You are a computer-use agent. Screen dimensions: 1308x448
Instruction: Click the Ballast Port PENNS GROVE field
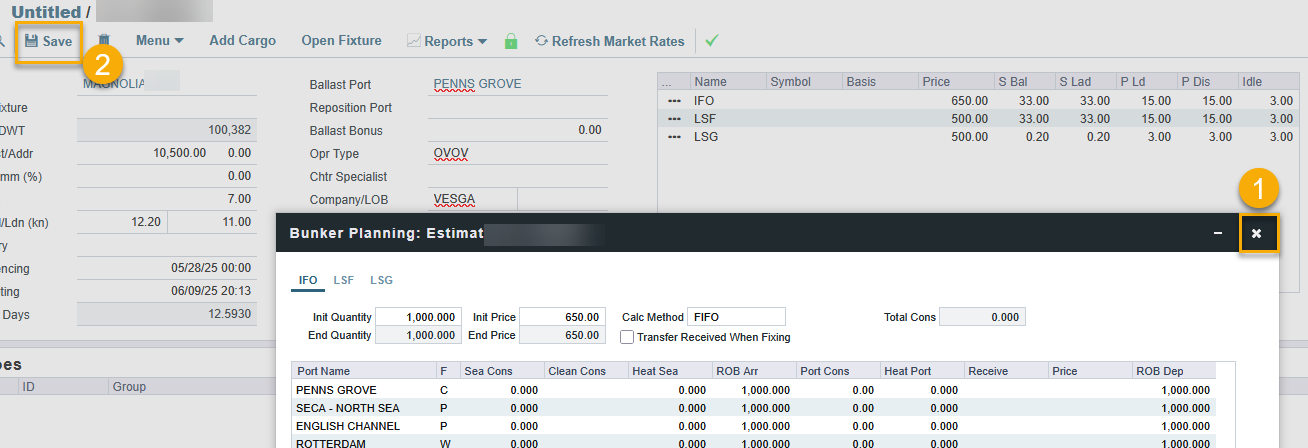pyautogui.click(x=517, y=84)
